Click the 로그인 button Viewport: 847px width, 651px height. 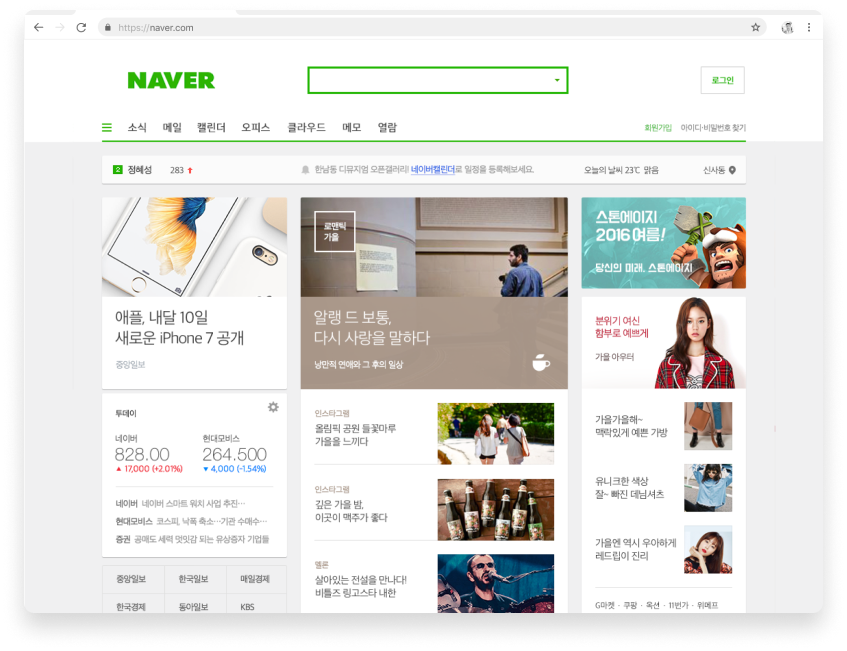[x=722, y=80]
